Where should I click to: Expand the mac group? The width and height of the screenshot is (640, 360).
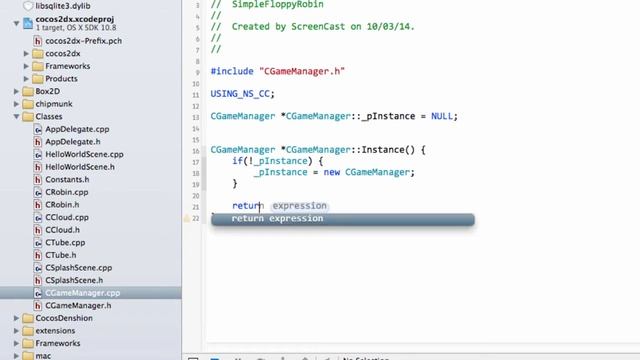tap(16, 356)
